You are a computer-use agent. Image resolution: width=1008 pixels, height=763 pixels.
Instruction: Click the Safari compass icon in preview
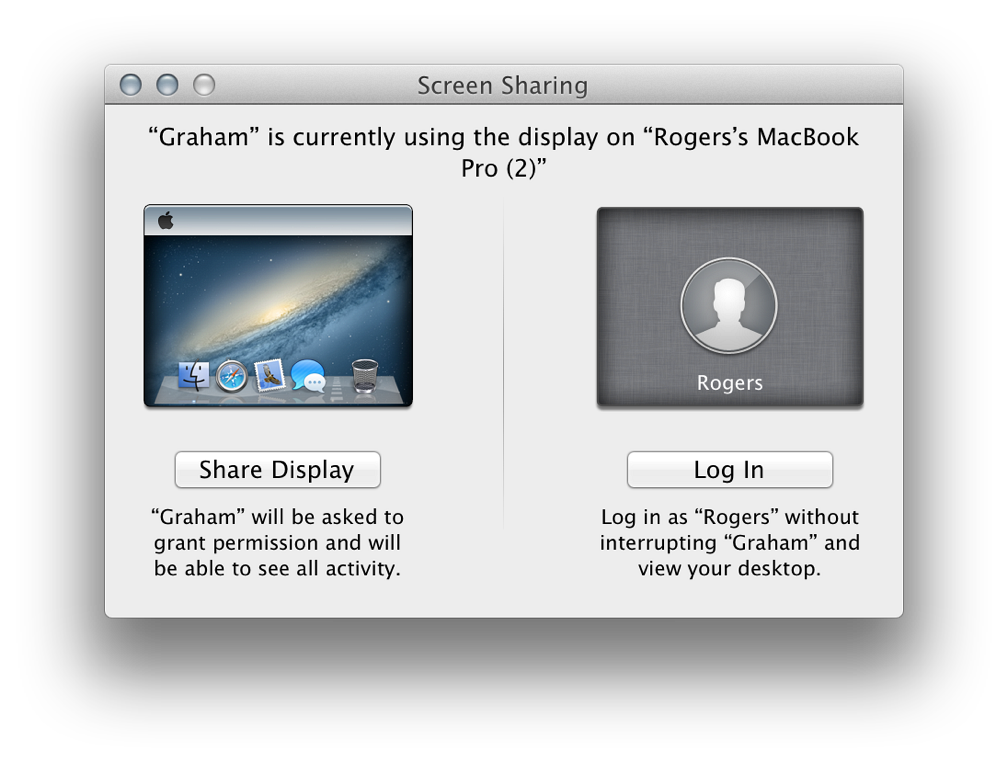point(231,376)
